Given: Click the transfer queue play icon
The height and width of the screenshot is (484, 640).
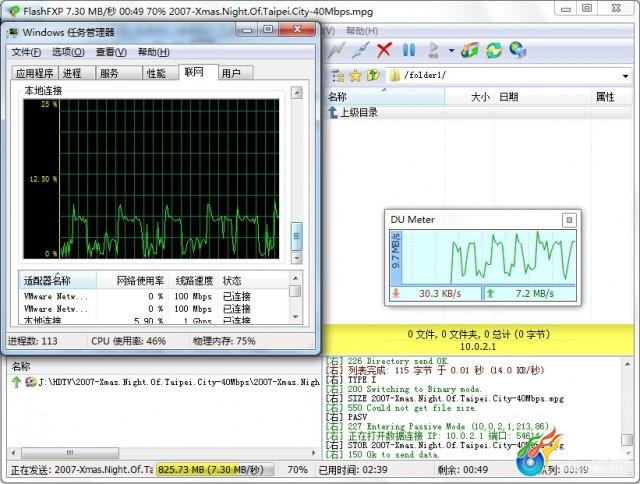Looking at the screenshot, I should click(433, 50).
